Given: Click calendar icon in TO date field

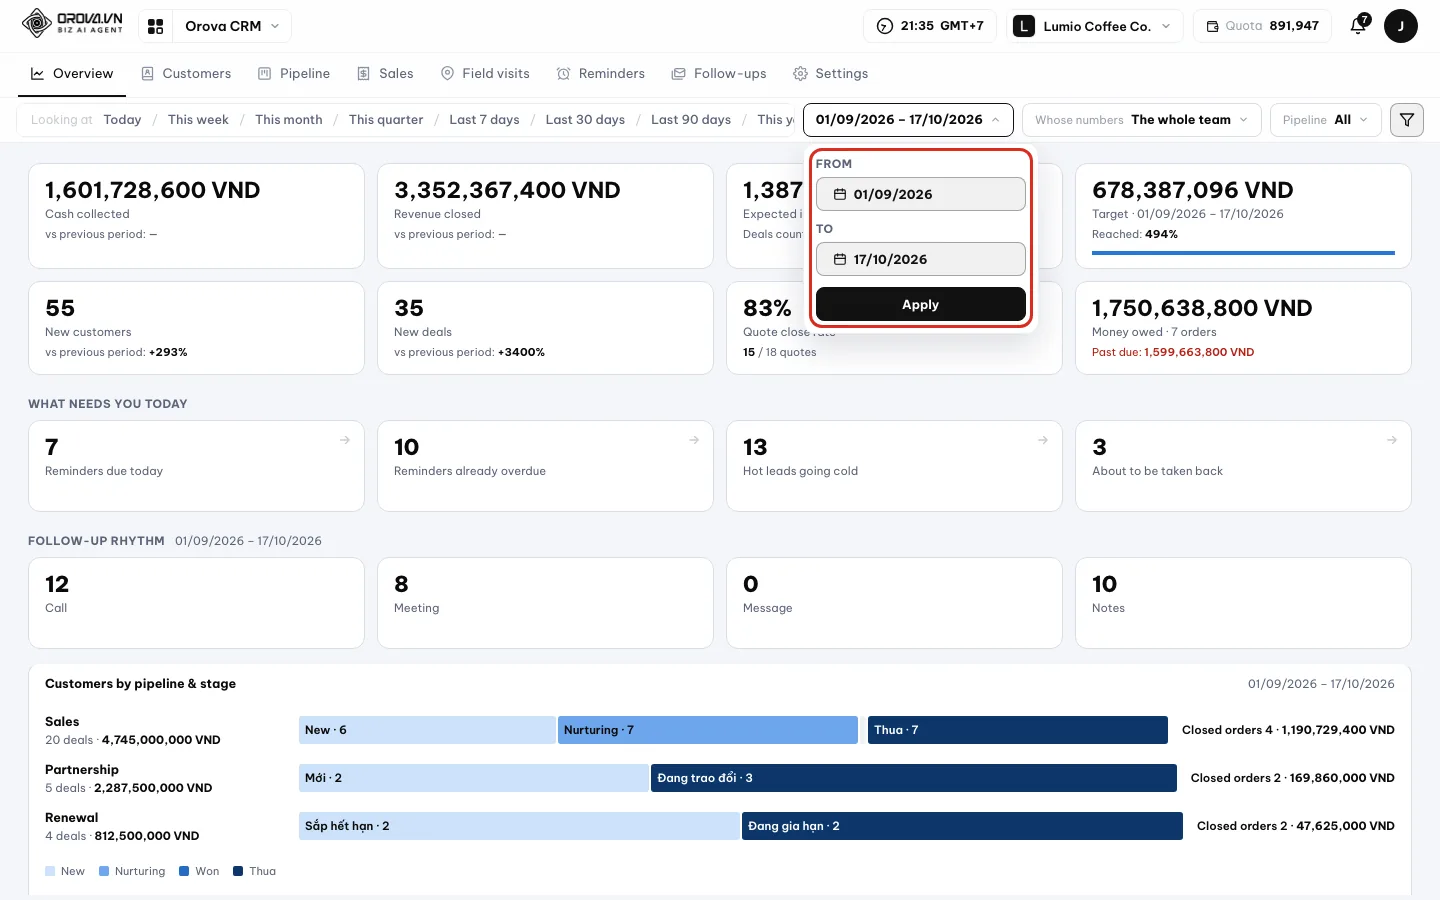Looking at the screenshot, I should click(840, 259).
